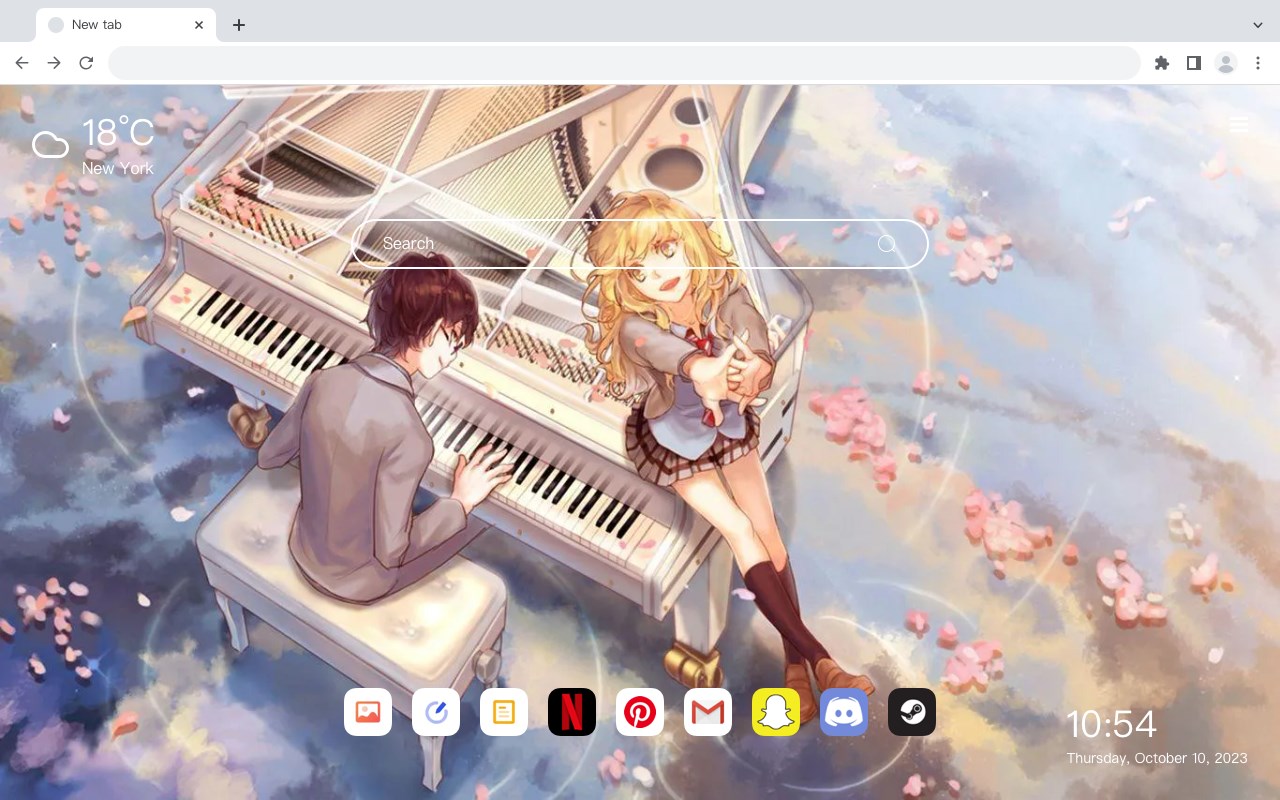Open the Netflix shortcut
Screen dimensions: 1280x800
coord(572,712)
